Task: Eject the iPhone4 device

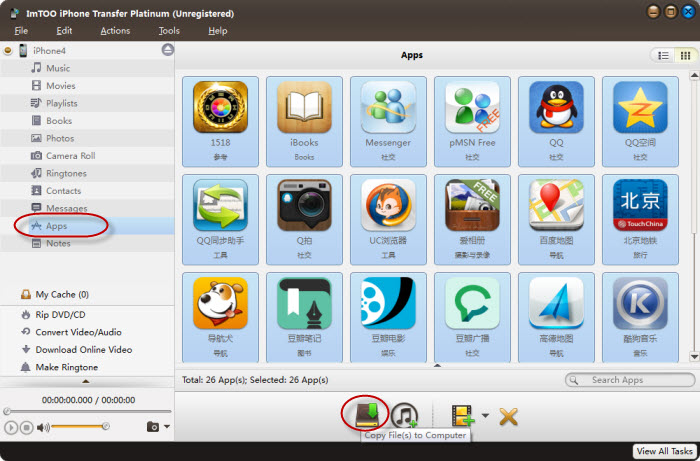Action: [167, 50]
